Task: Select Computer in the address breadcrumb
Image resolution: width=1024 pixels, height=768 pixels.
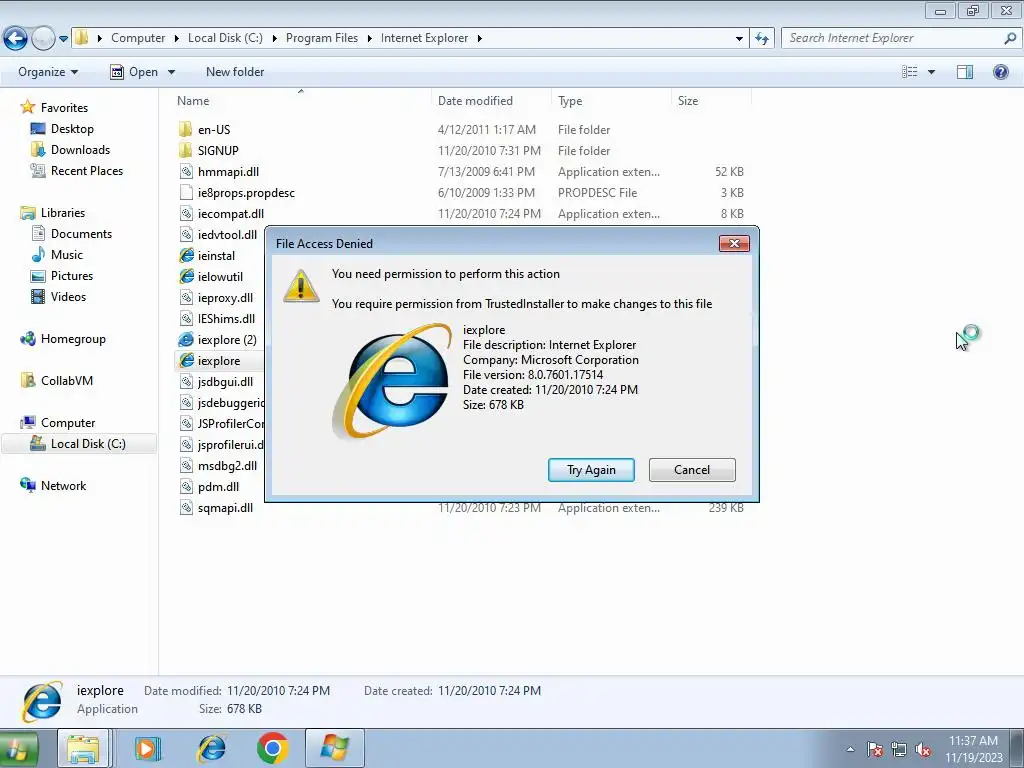Action: pyautogui.click(x=138, y=38)
